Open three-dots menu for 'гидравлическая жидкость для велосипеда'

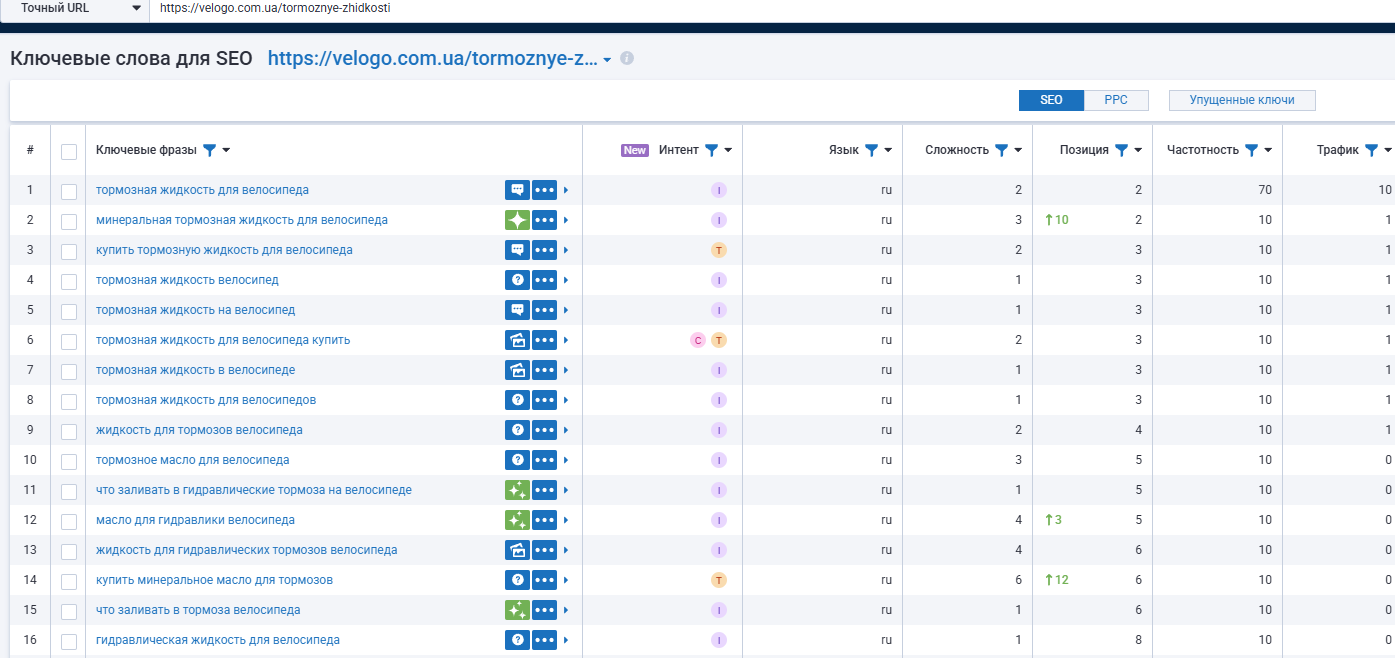click(x=544, y=640)
